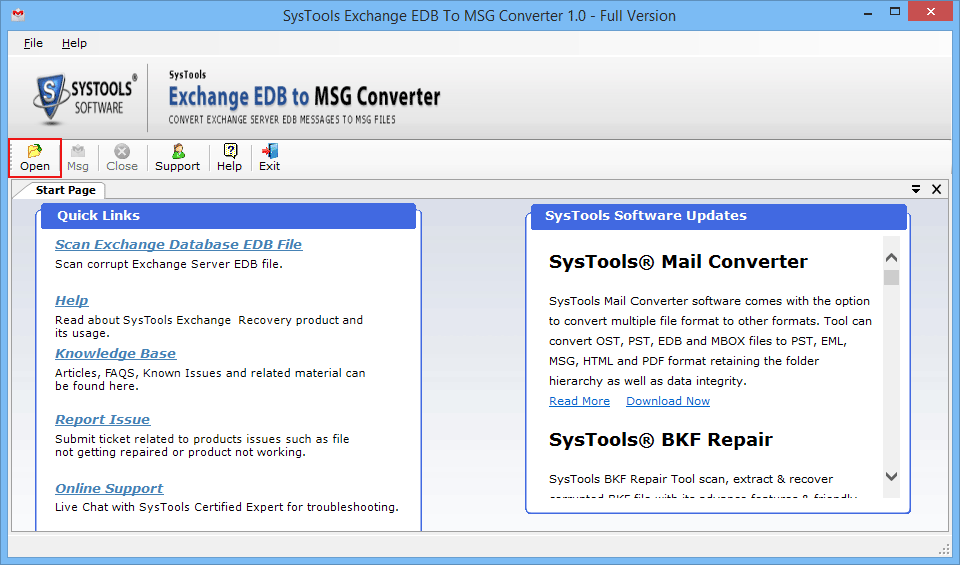Viewport: 960px width, 565px height.
Task: Click the Report Issue link
Action: 102,419
